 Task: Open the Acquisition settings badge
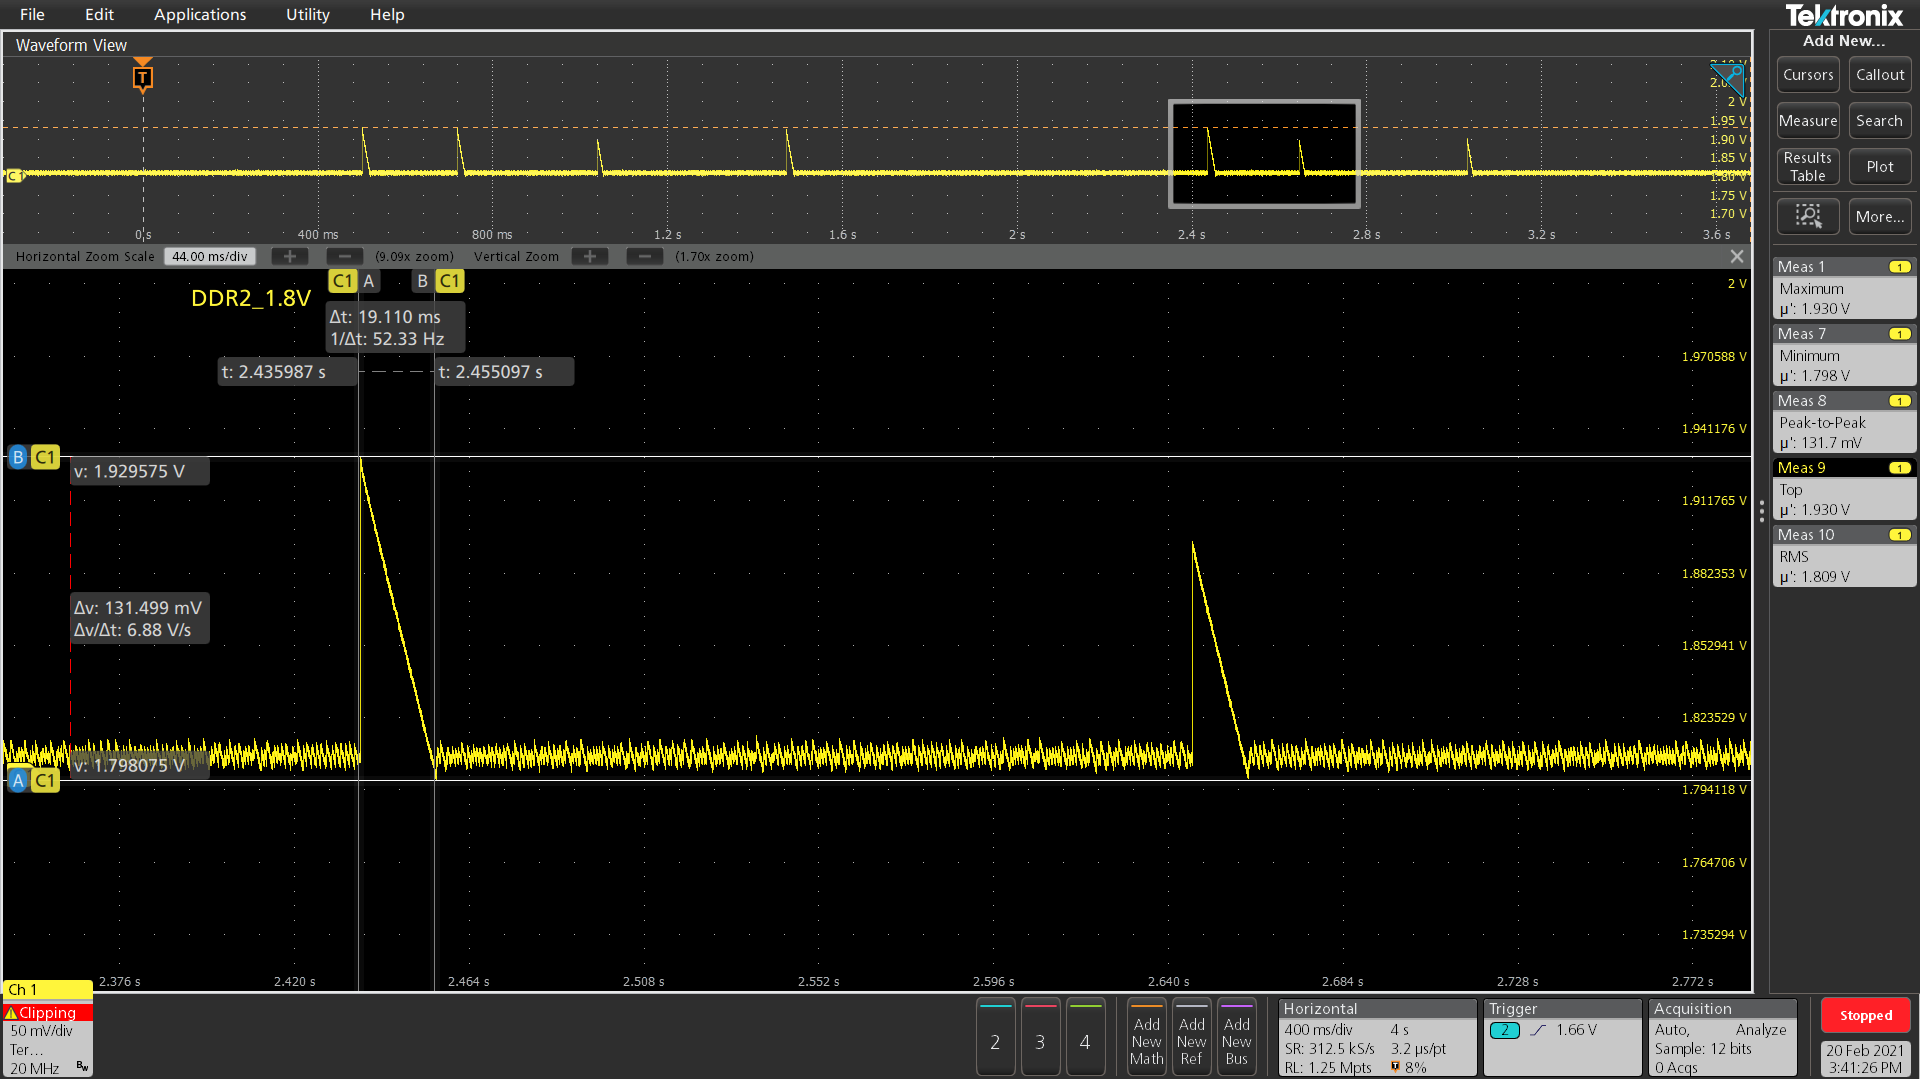click(x=1723, y=1038)
